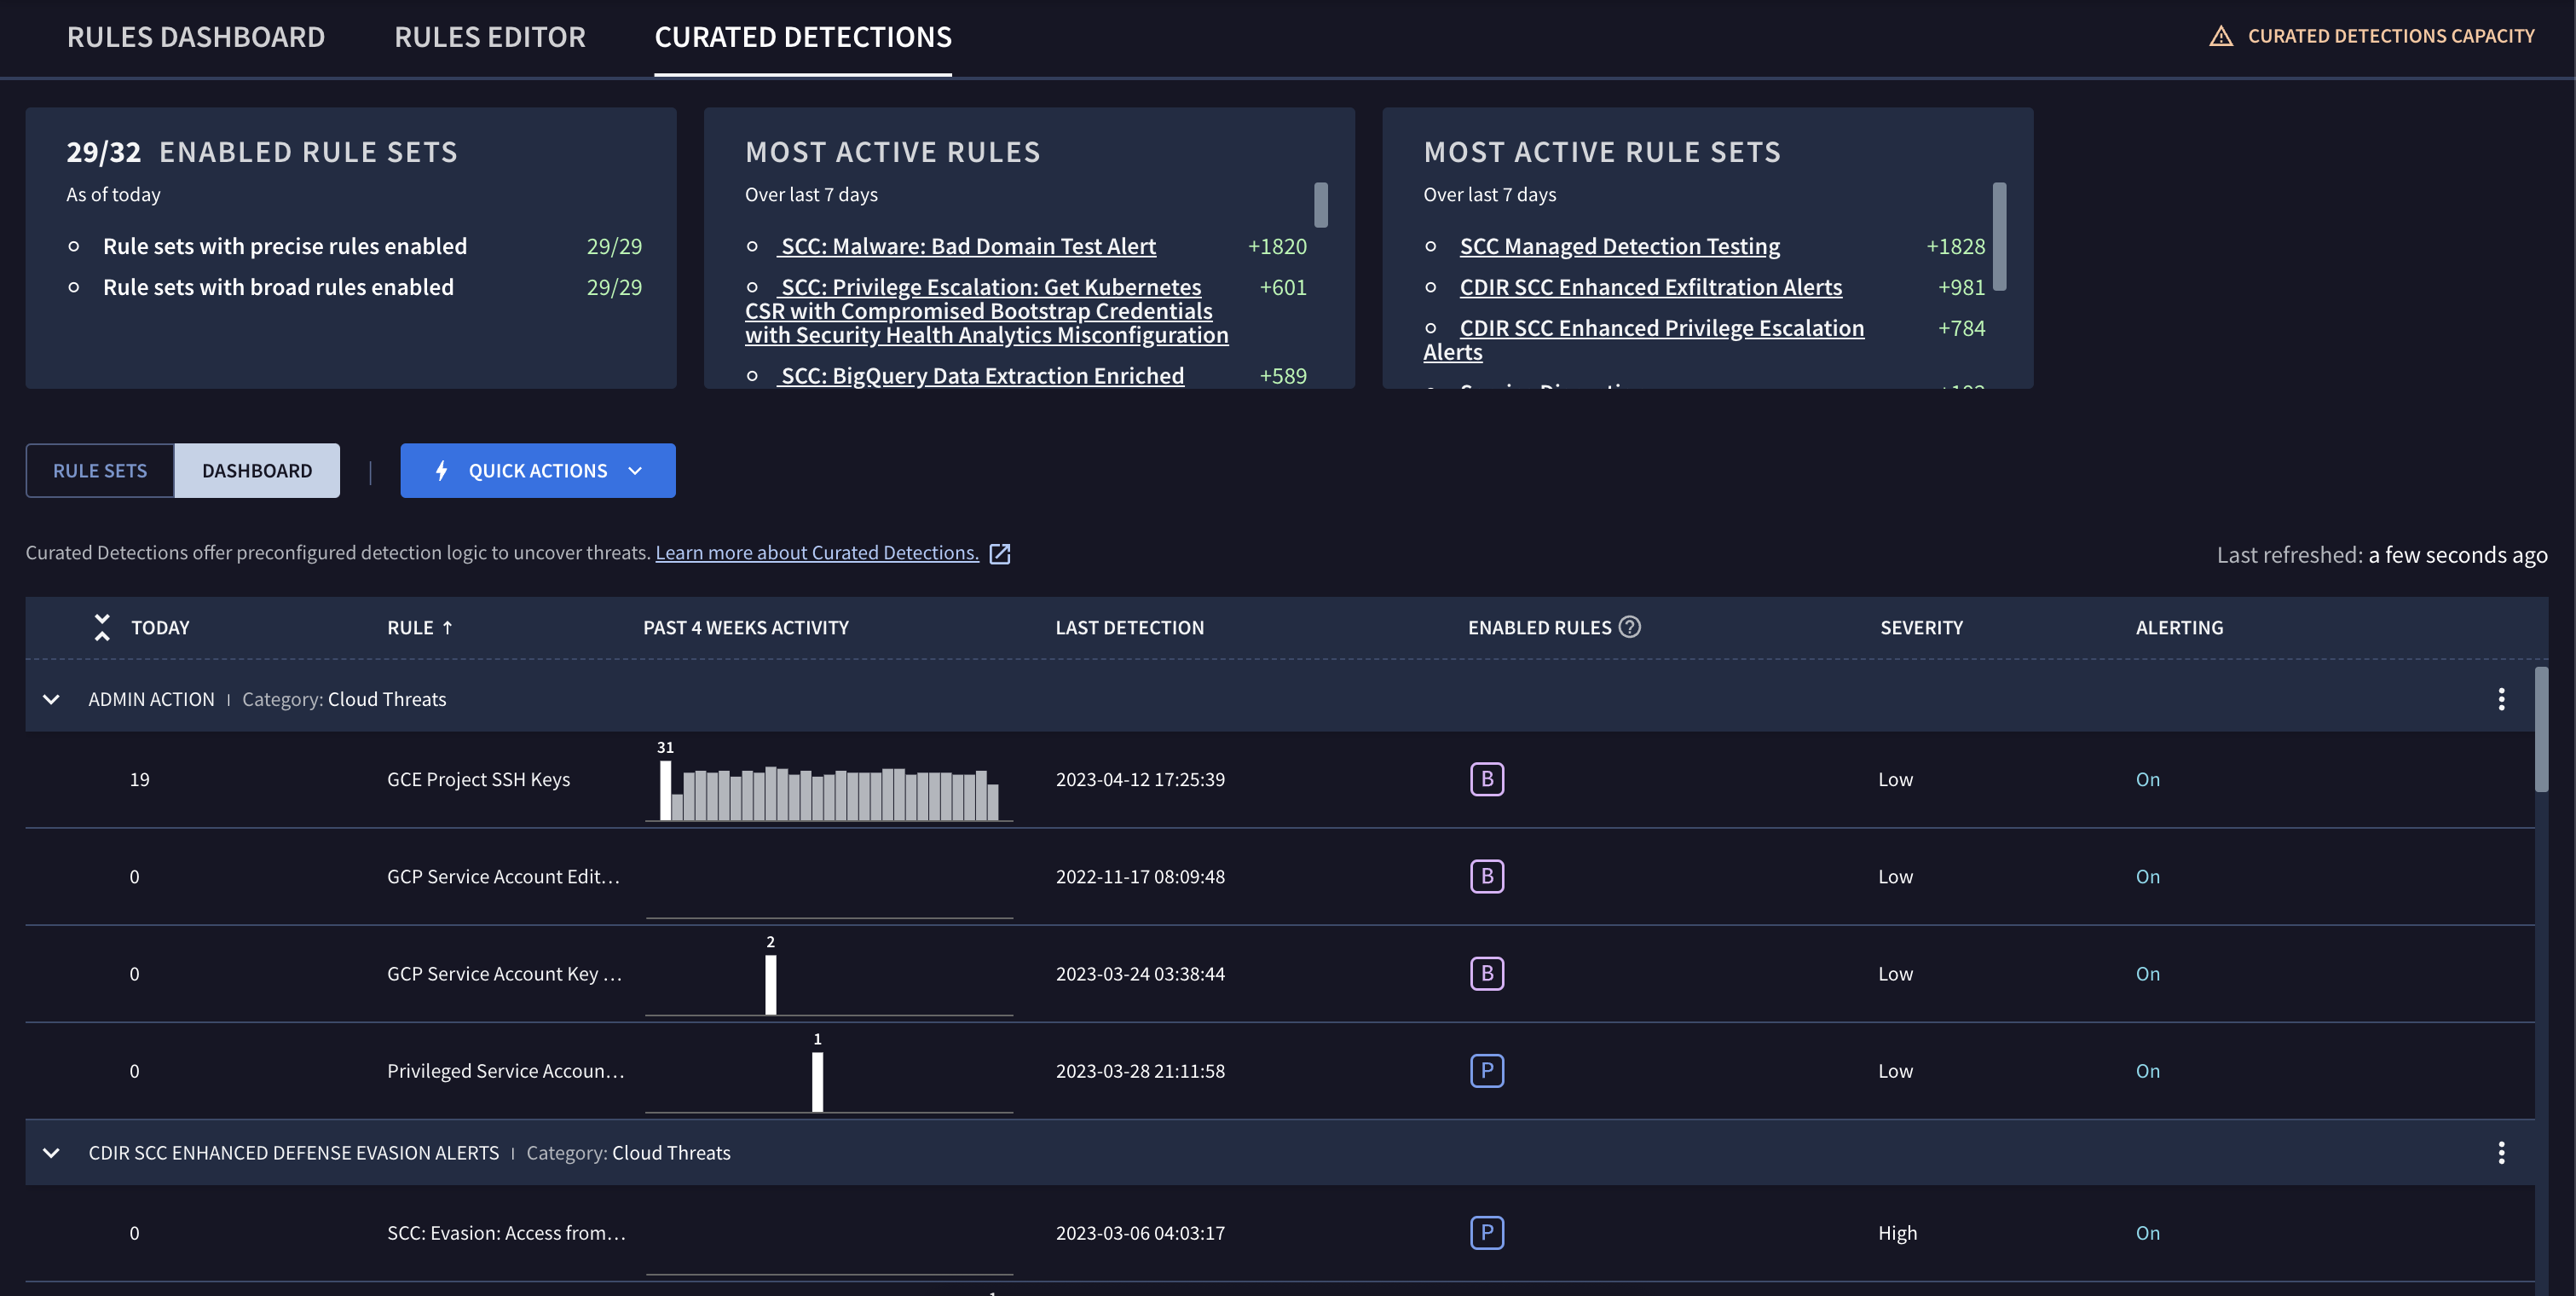Click the B icon for GCP Service Account Key...
Screen dimensions: 2576x1296
(1486, 972)
